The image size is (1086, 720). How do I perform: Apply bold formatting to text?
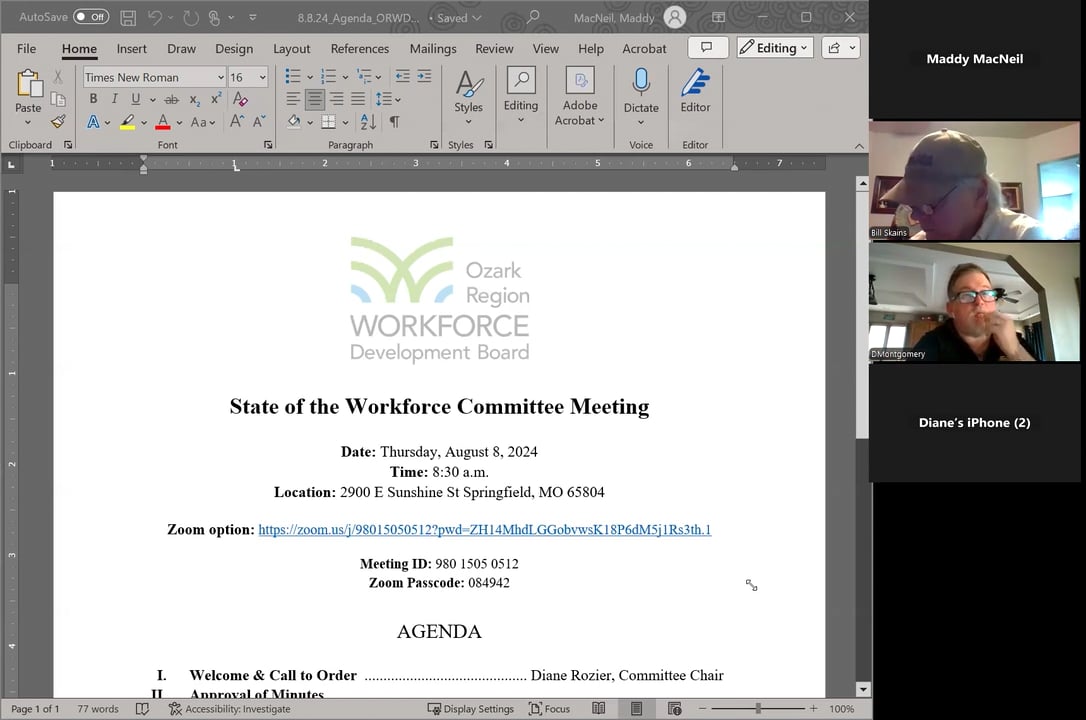pyautogui.click(x=91, y=98)
